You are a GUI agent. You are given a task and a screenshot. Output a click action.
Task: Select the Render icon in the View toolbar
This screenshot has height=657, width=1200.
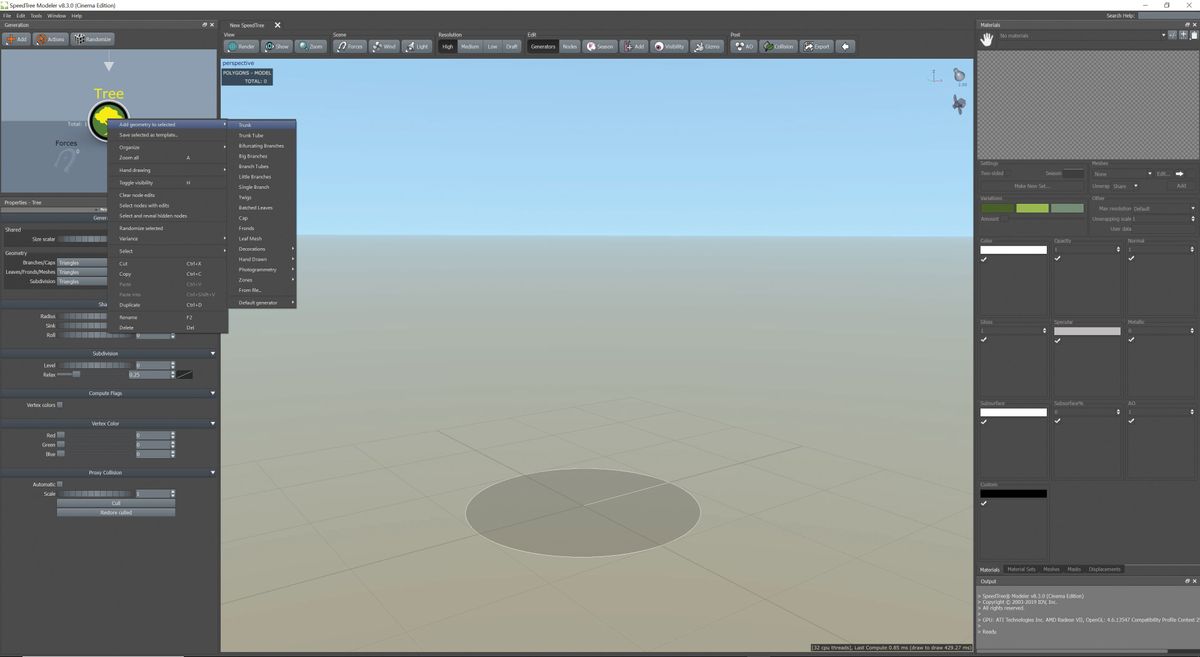coord(241,46)
